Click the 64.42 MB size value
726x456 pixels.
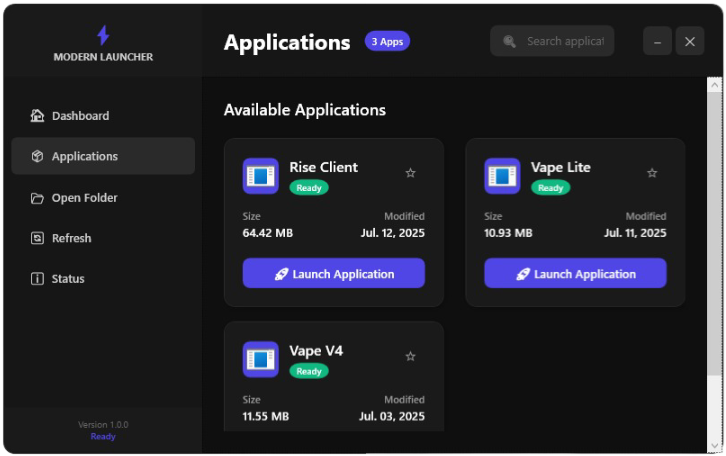[268, 233]
